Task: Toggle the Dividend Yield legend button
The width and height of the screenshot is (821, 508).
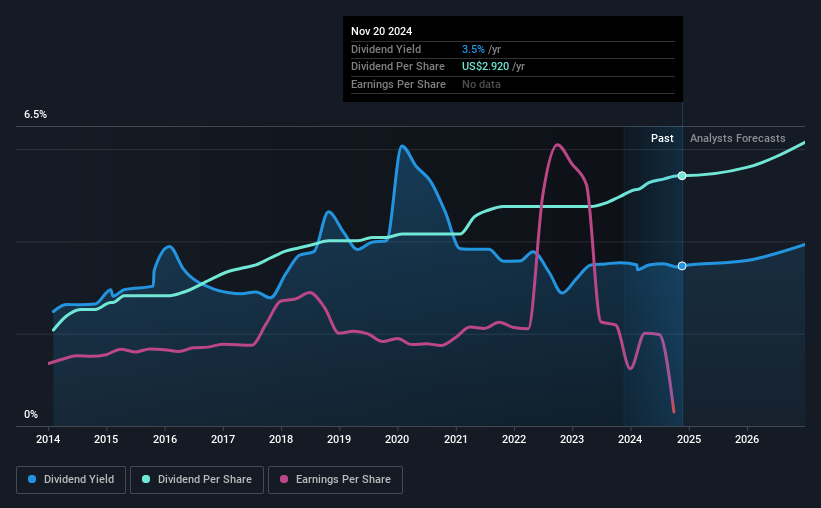Action: pyautogui.click(x=71, y=480)
